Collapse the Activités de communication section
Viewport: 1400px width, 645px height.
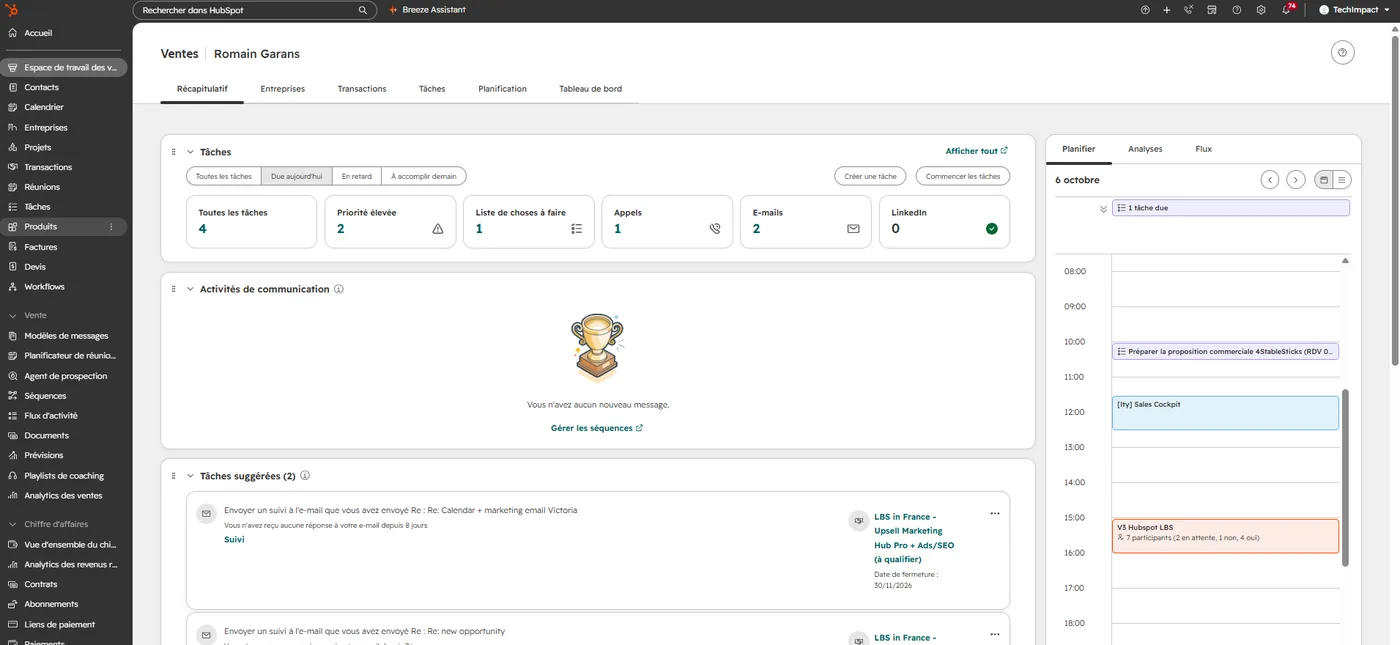tap(190, 289)
